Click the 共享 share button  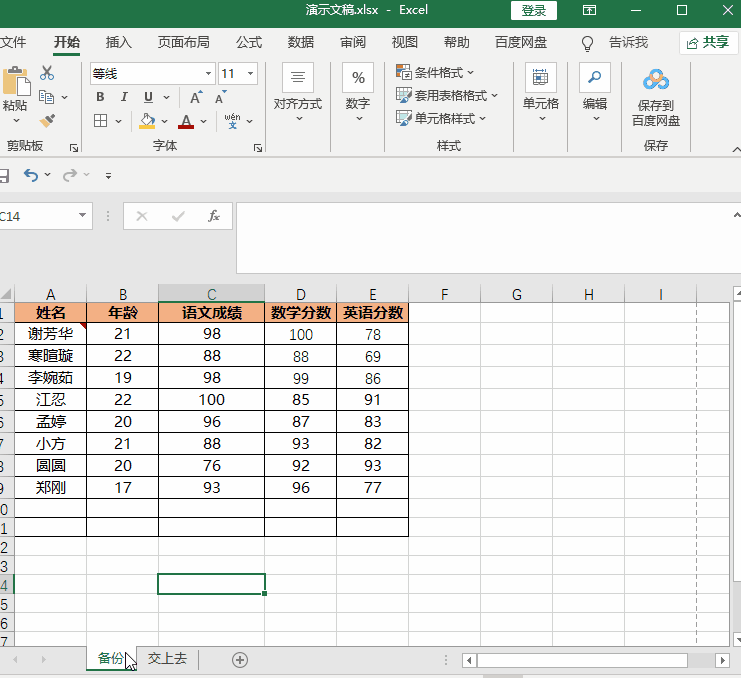click(708, 42)
